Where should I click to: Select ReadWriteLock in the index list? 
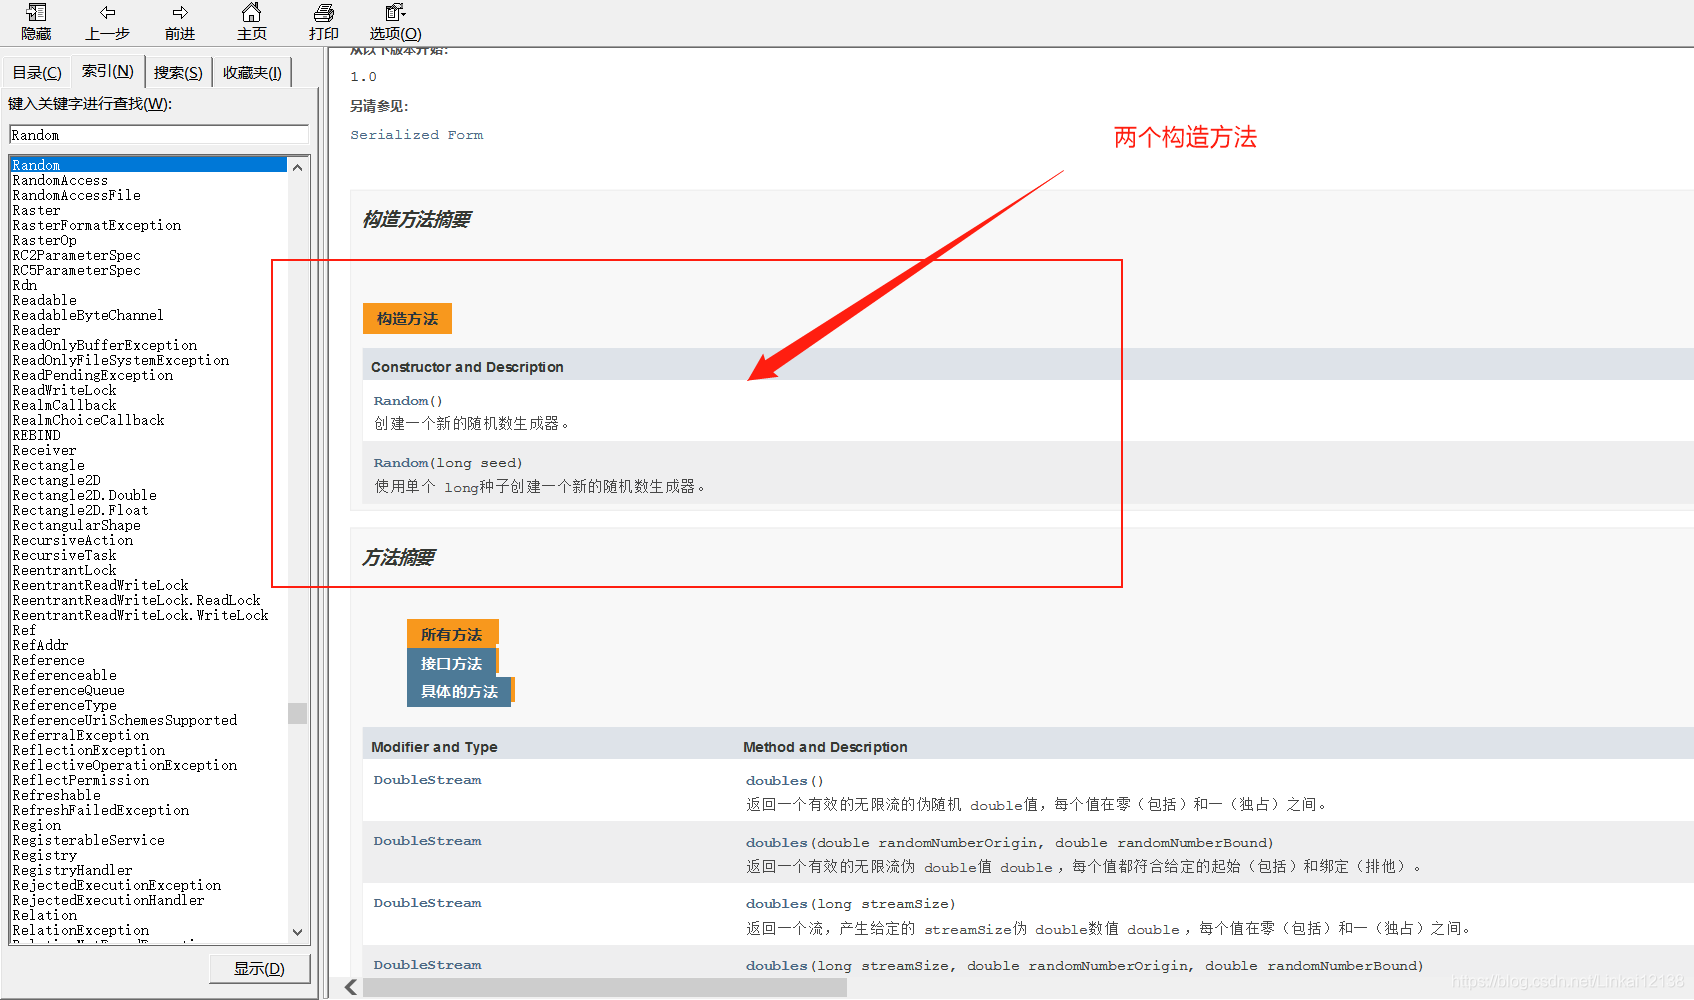tap(64, 390)
